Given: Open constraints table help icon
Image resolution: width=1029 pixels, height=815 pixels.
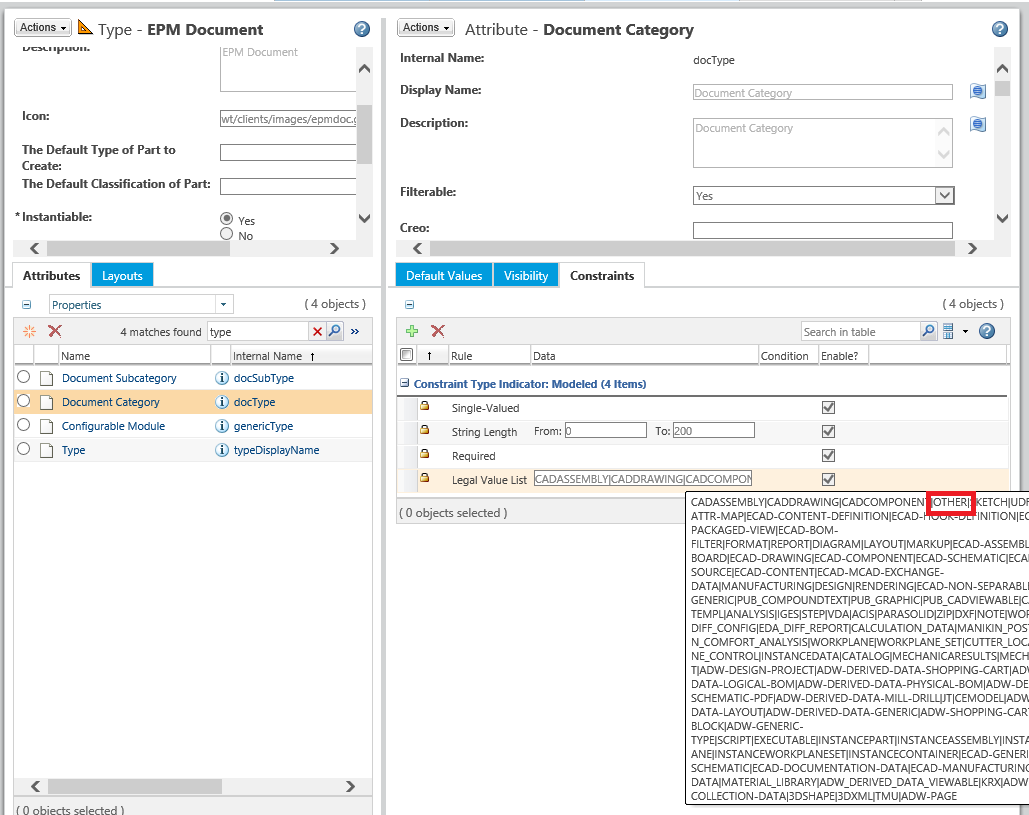Looking at the screenshot, I should click(987, 331).
